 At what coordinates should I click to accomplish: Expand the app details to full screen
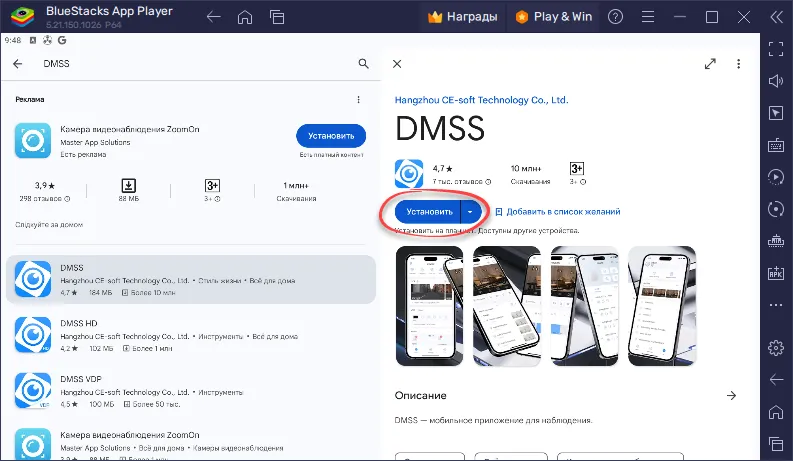[x=710, y=63]
